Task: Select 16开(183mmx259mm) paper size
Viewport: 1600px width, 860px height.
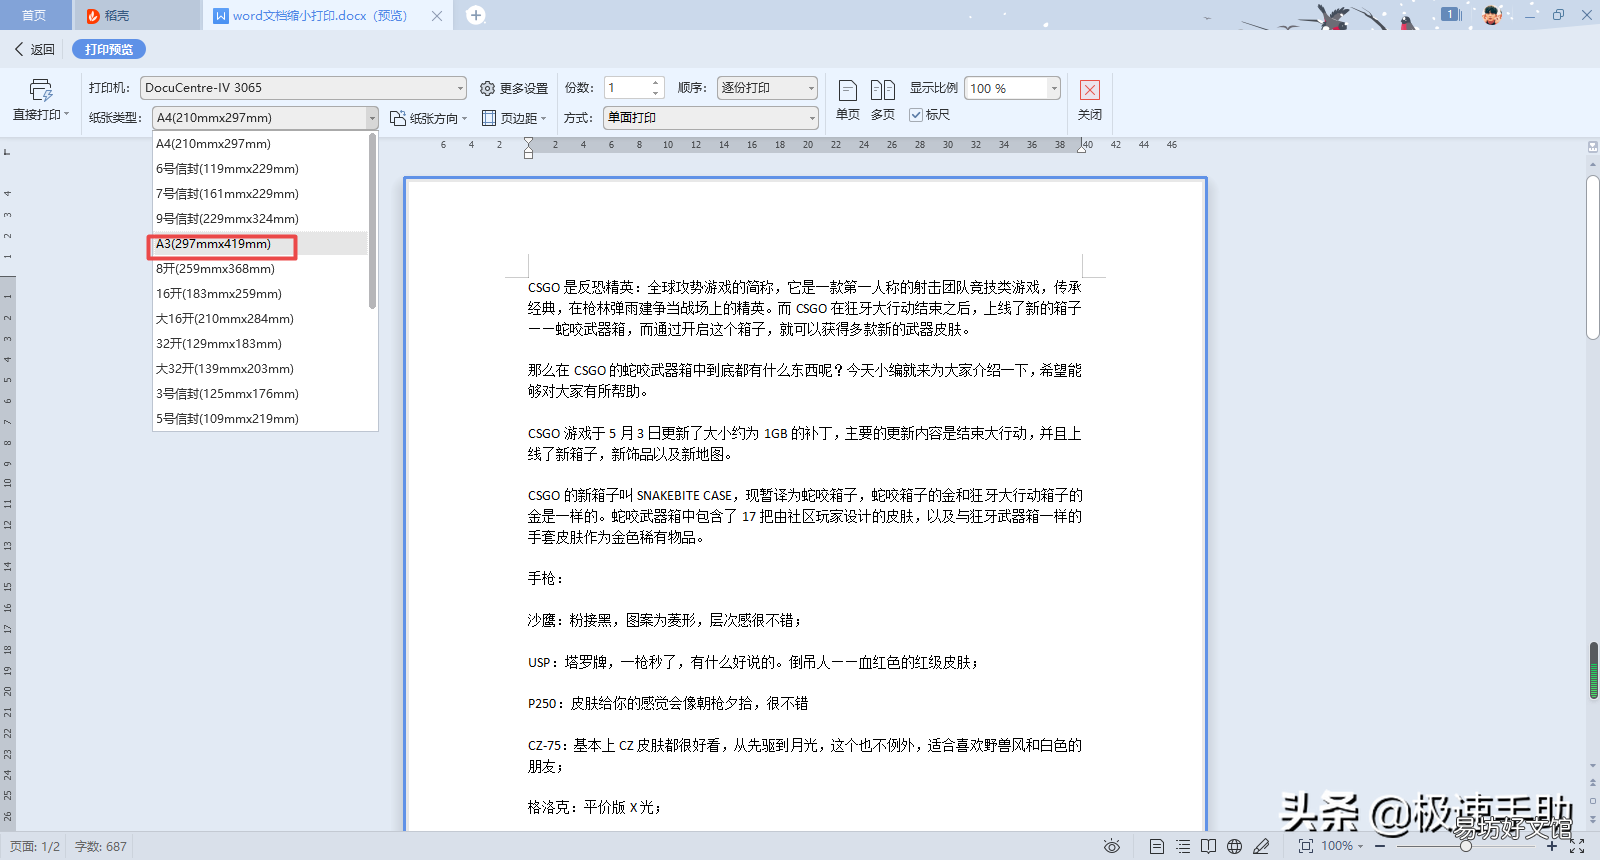Action: [x=260, y=294]
